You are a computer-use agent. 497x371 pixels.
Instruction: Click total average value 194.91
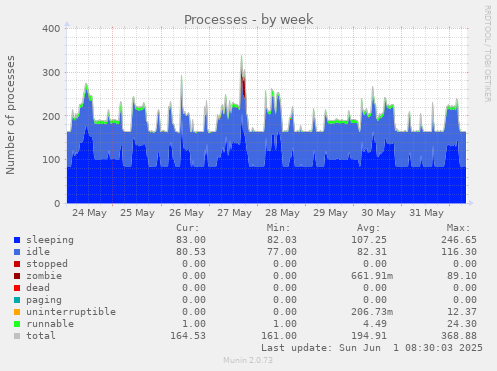click(369, 336)
